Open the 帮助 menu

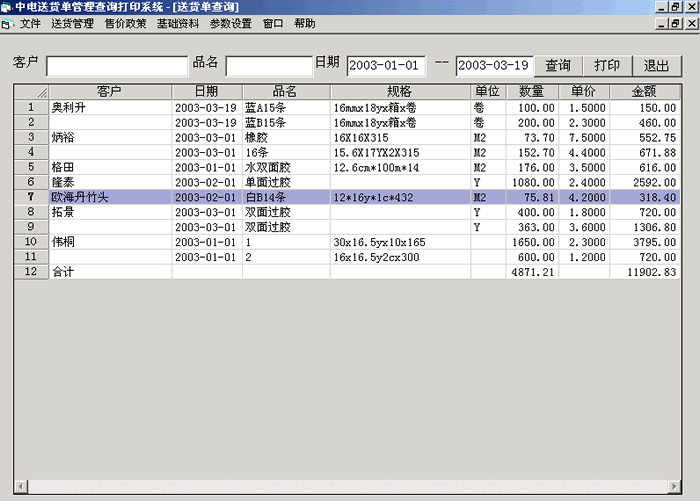[x=304, y=23]
